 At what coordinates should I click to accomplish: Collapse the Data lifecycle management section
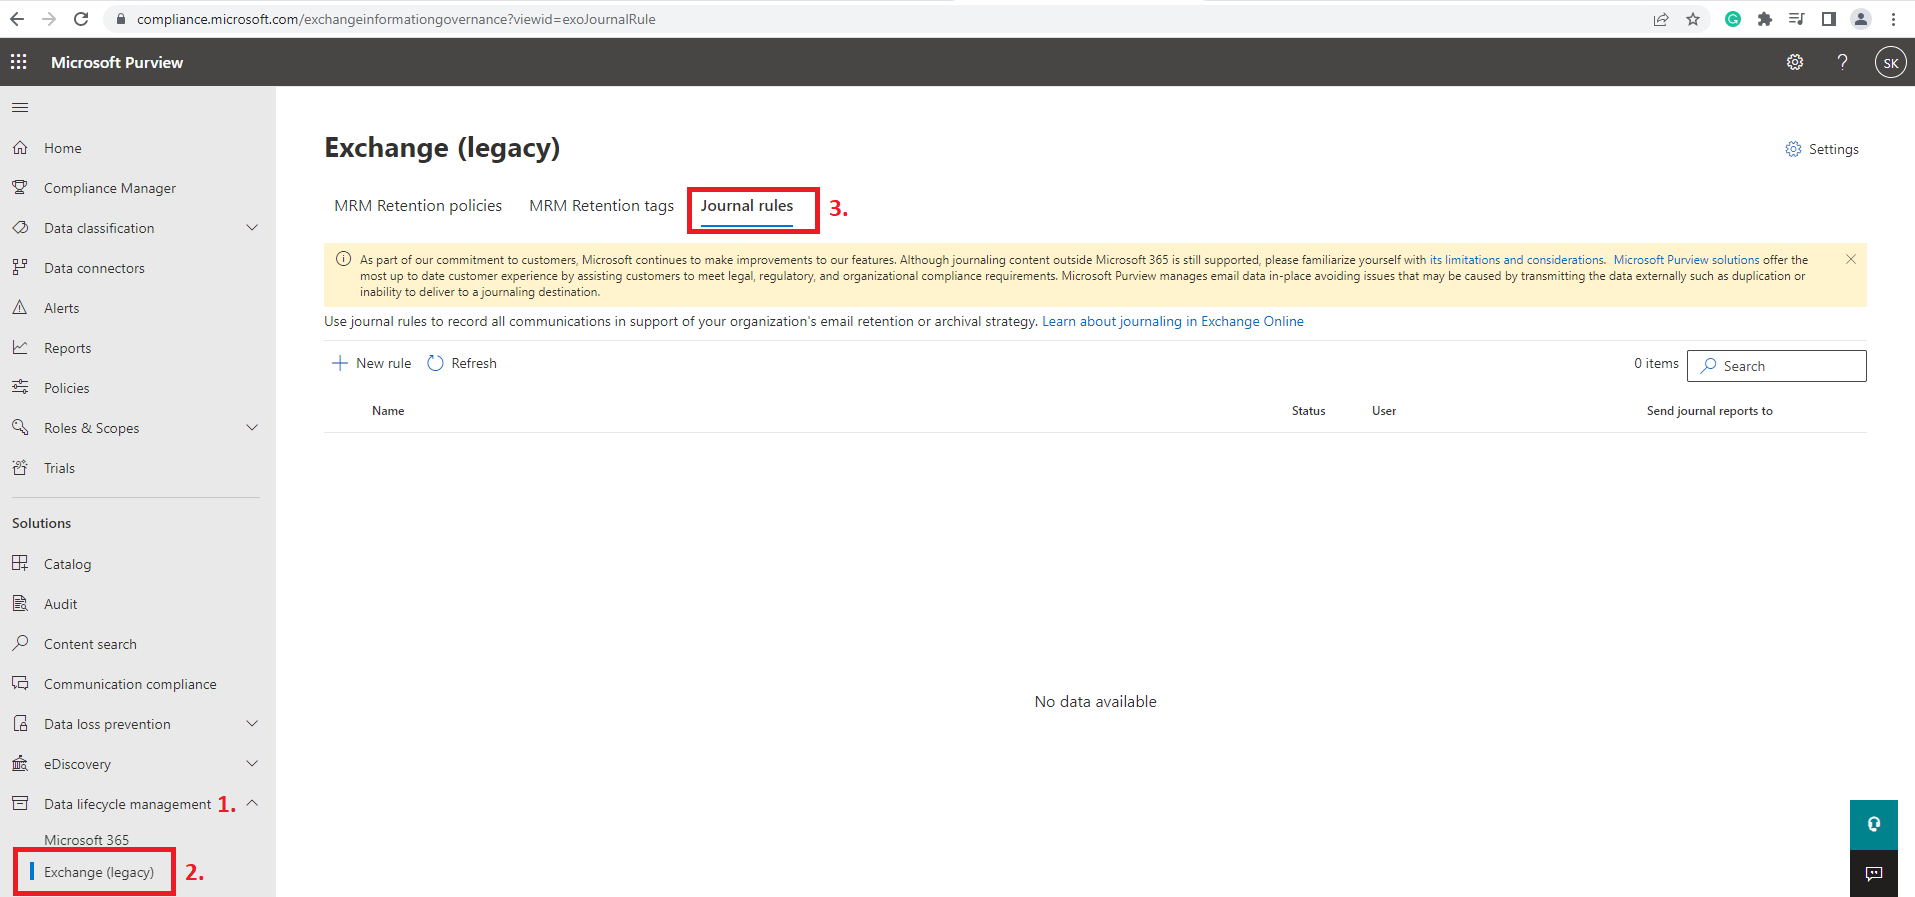click(252, 803)
